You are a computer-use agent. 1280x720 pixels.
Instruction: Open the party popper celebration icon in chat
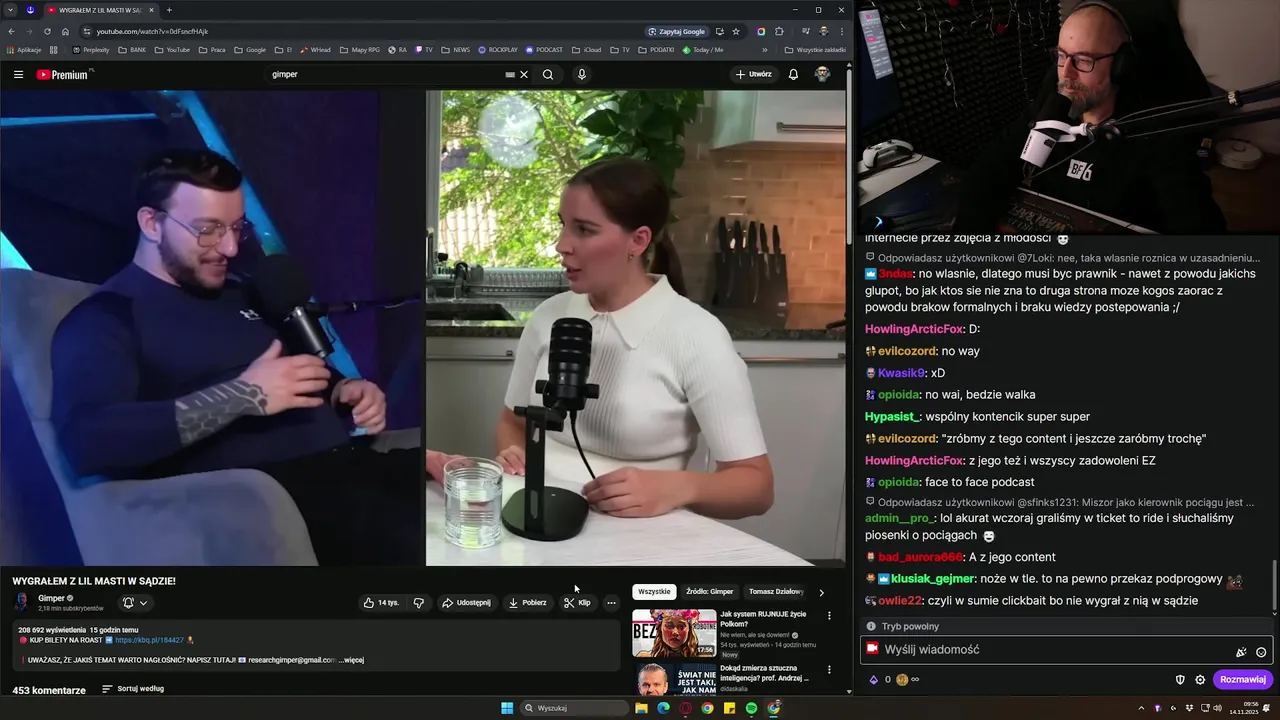click(x=1241, y=652)
